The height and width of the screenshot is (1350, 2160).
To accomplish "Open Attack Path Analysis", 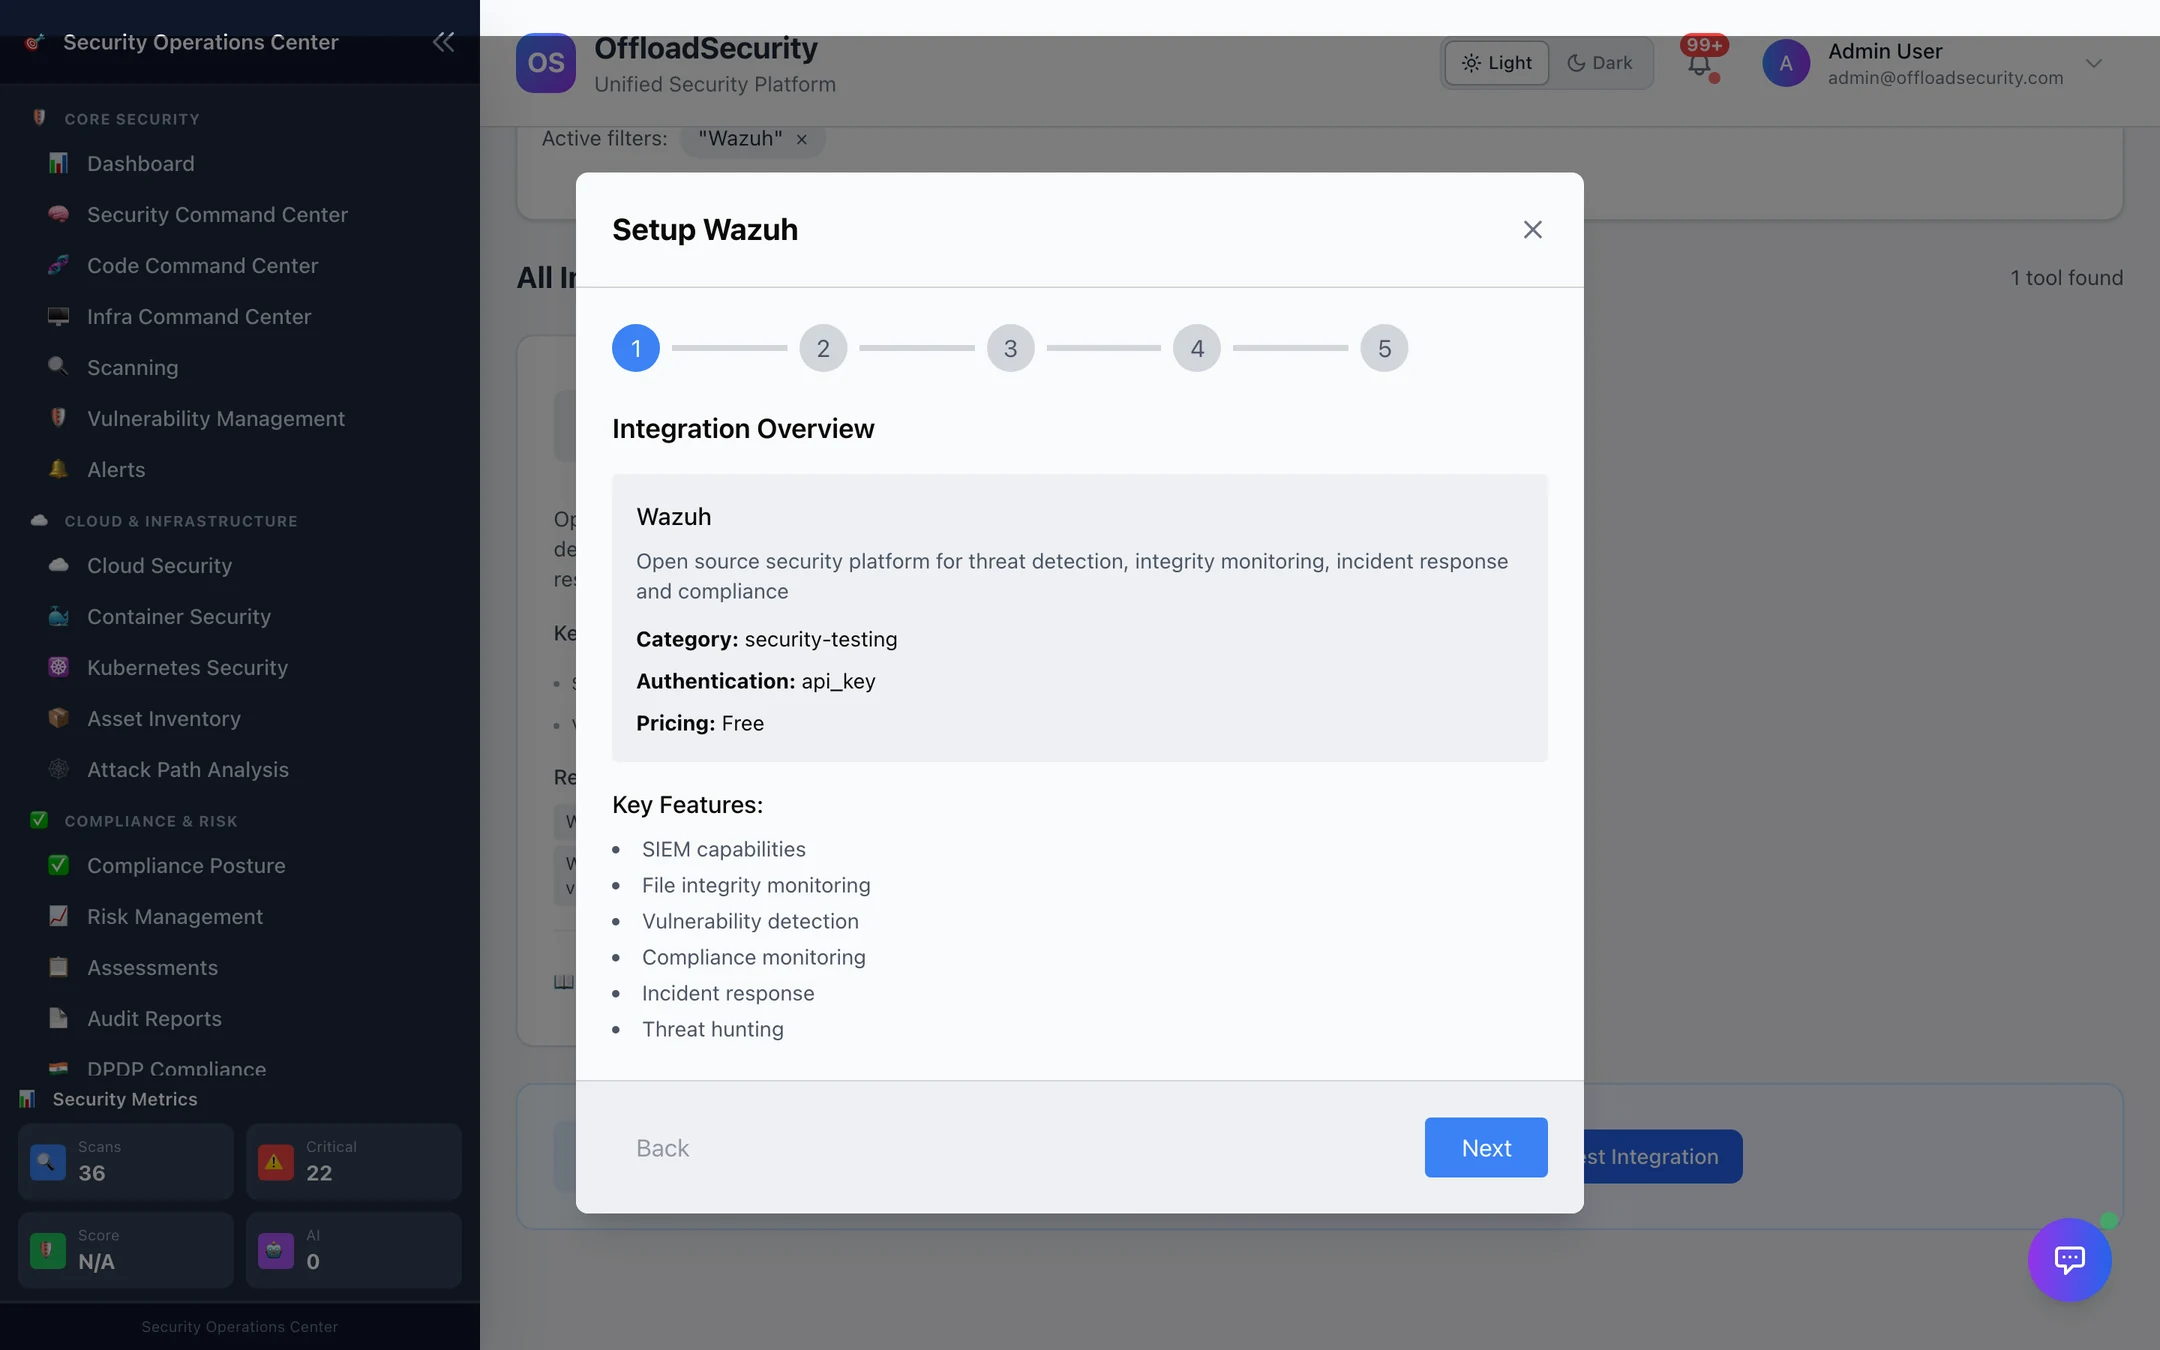I will (188, 769).
